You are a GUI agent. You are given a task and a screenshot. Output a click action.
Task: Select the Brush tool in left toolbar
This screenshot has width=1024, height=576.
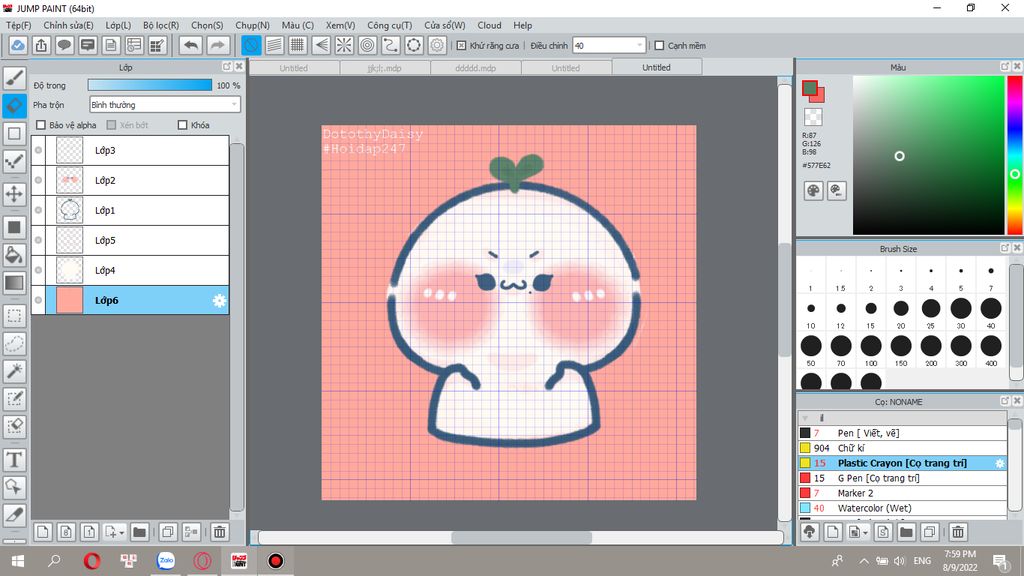[x=14, y=78]
